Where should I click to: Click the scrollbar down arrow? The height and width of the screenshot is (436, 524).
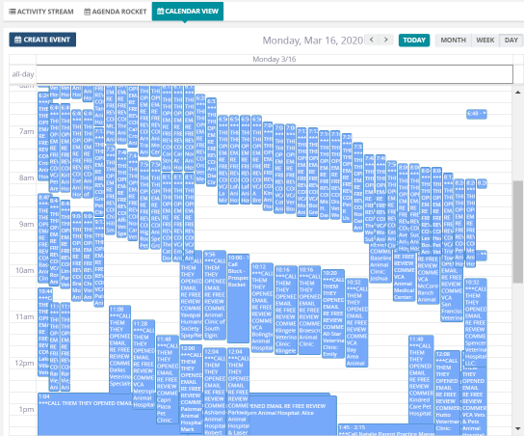[518, 428]
